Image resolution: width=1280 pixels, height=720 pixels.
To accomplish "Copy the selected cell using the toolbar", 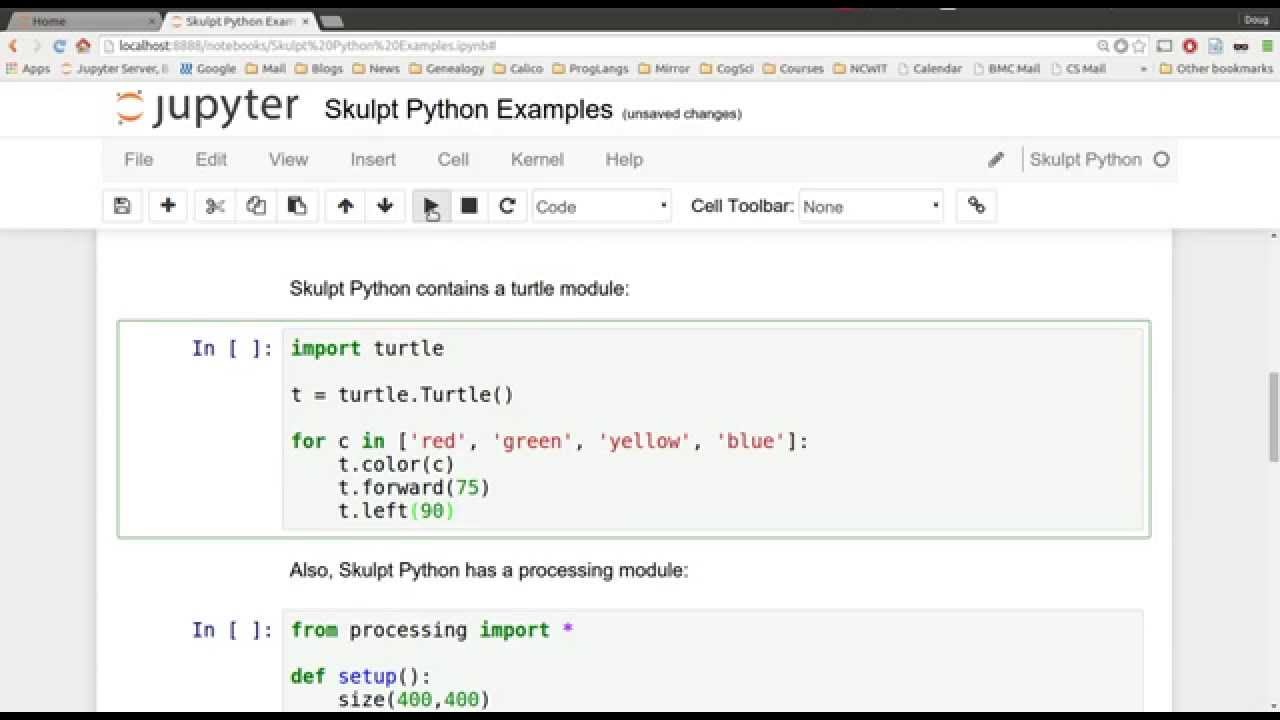I will pyautogui.click(x=256, y=206).
